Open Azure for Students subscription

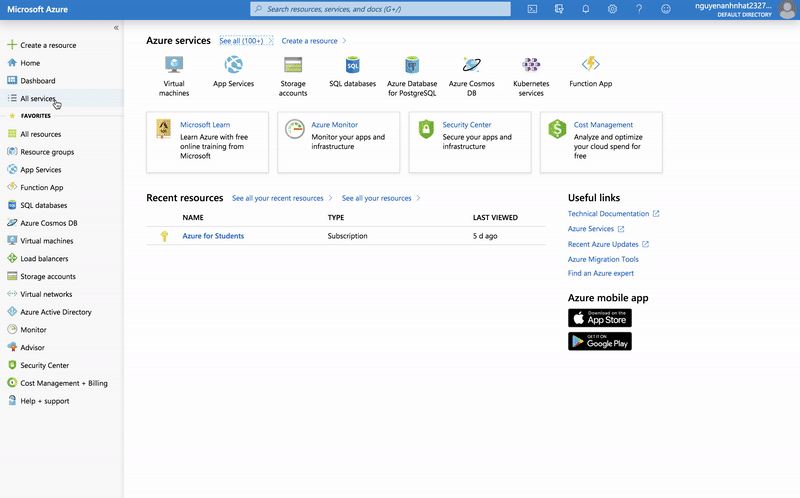coord(213,236)
